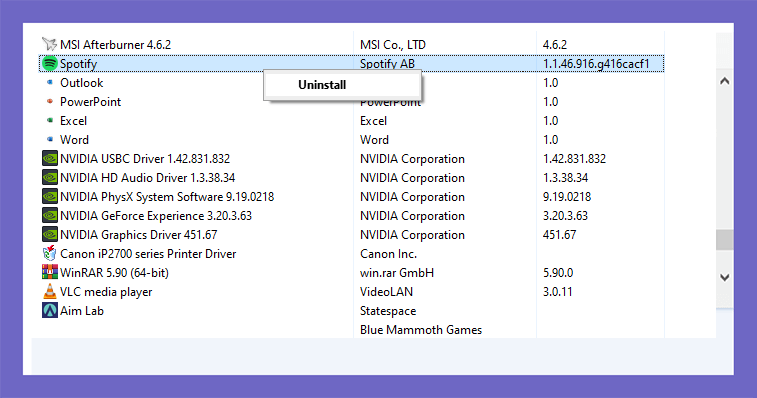The height and width of the screenshot is (398, 757).
Task: Select NVIDIA HD Audio Driver 1.3.38.34 name
Action: (147, 178)
